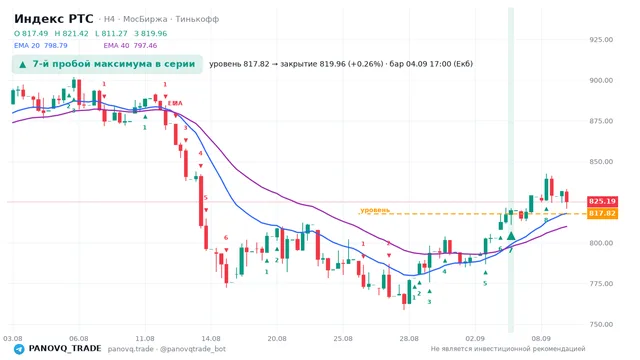Viewport: 640px width, 360px height.
Task: Click the "EMA 20 798.79" legend entry
Action: (x=41, y=45)
